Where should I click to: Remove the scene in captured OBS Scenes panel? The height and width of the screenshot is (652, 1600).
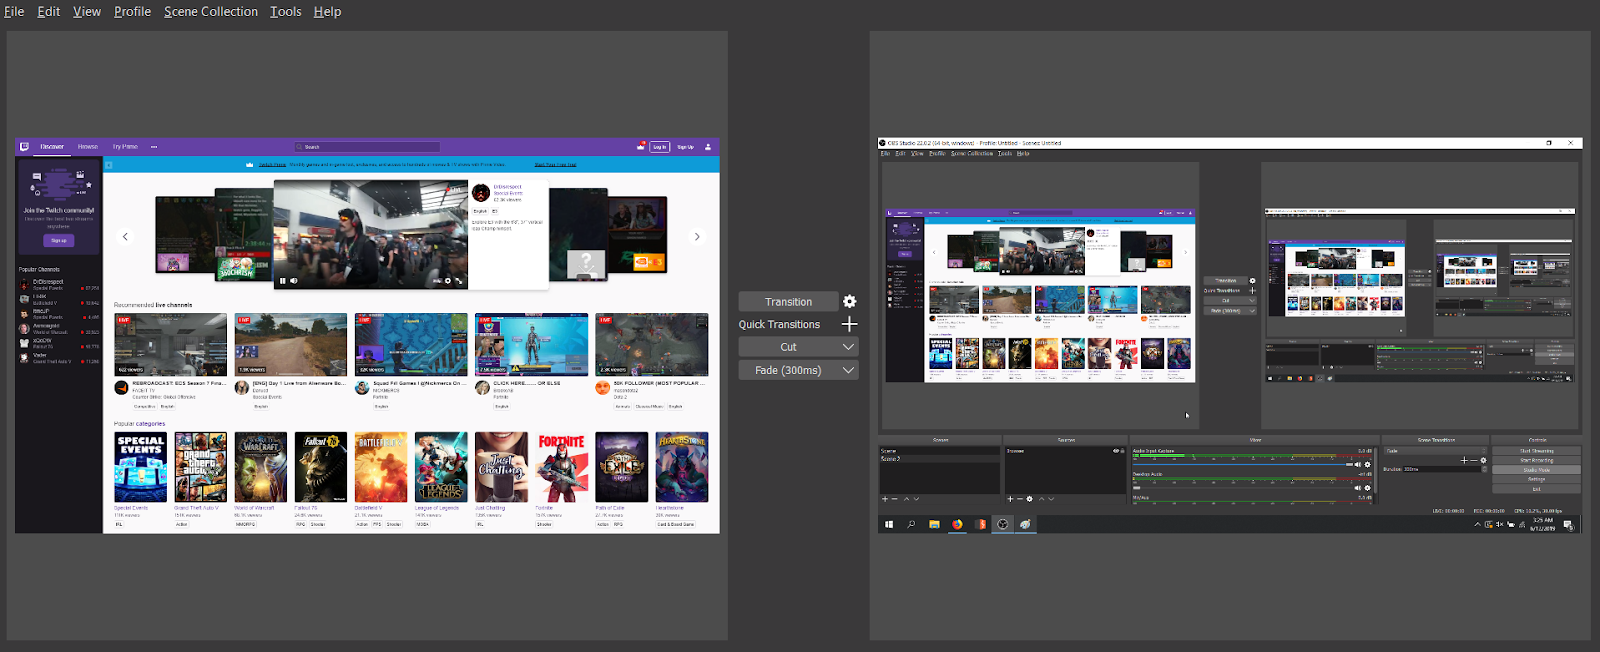(894, 499)
